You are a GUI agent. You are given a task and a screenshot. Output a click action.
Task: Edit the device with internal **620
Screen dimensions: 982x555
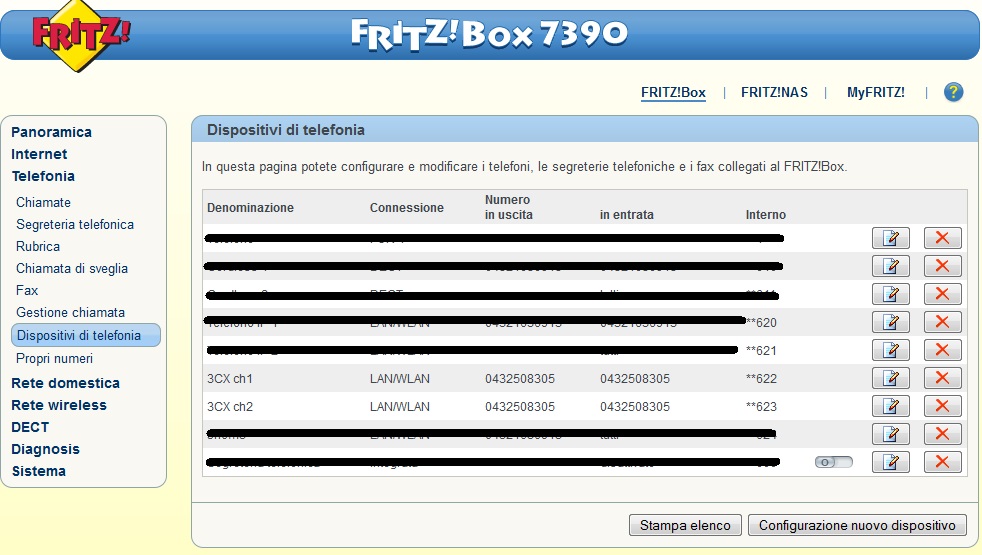coord(891,322)
